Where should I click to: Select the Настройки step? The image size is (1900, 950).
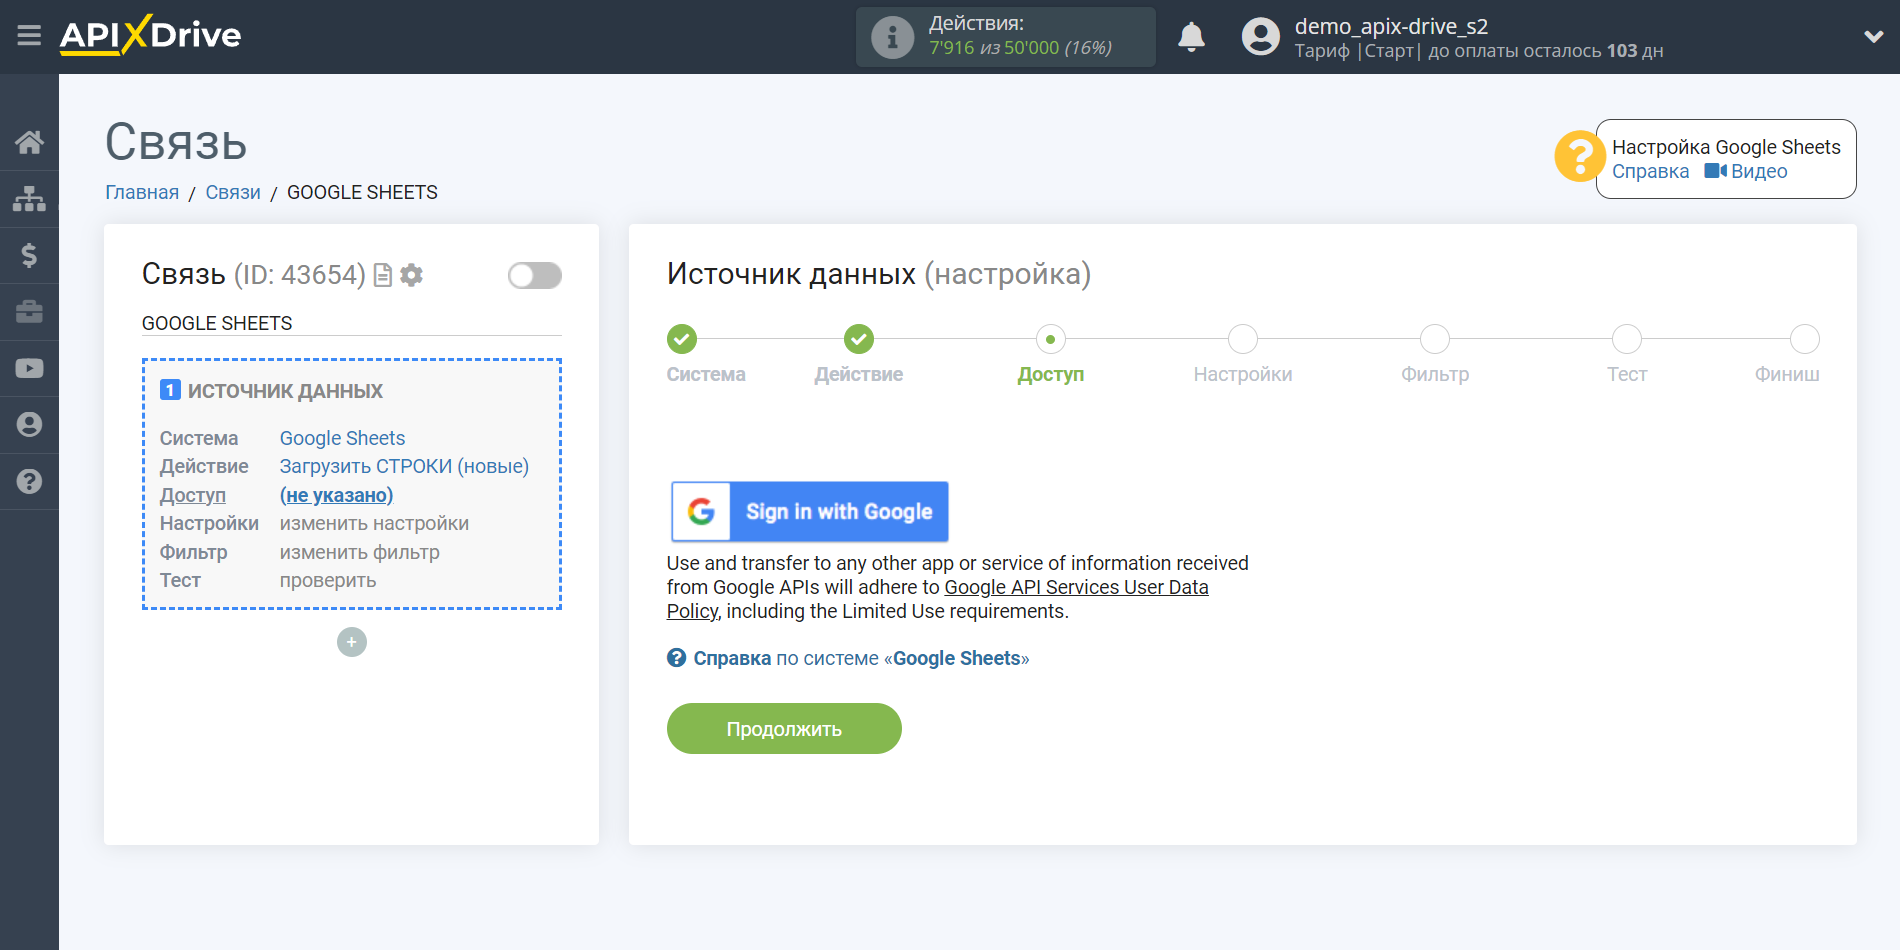tap(1242, 339)
